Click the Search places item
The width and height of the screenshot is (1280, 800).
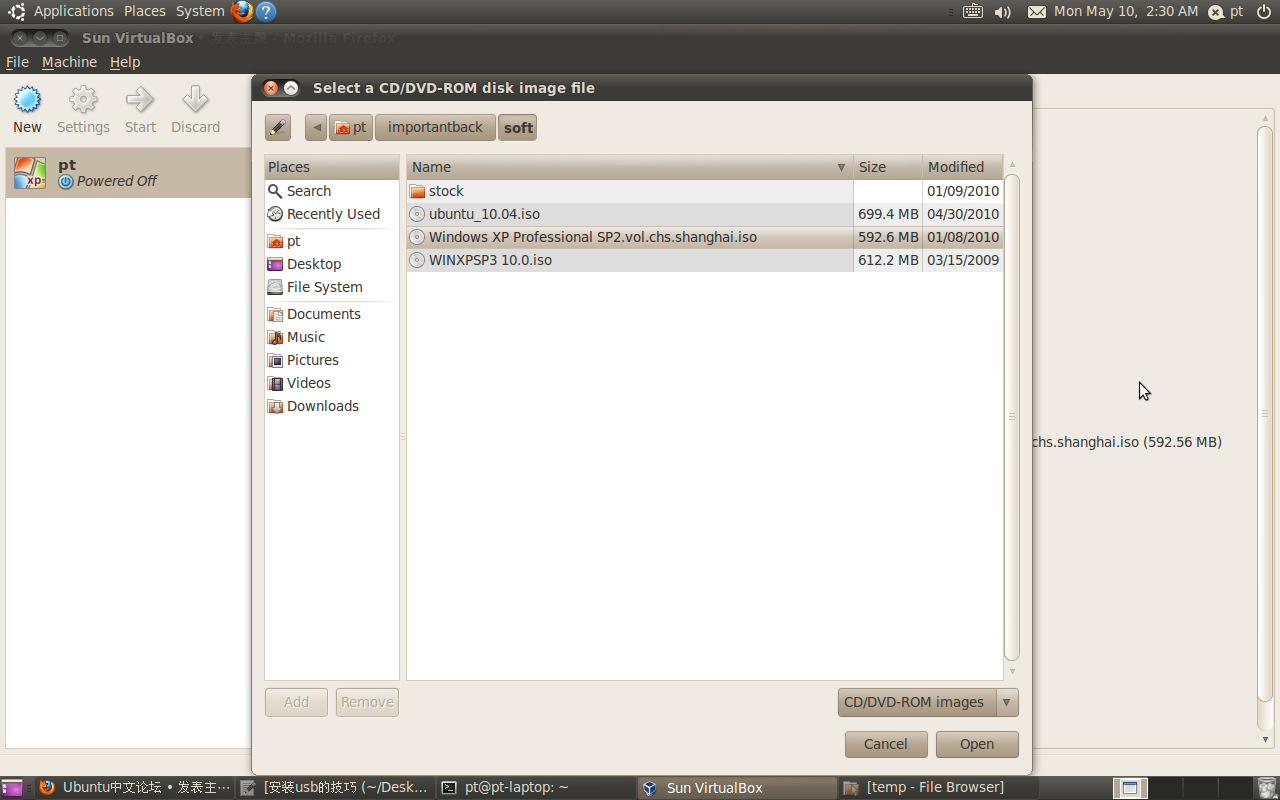pos(332,191)
